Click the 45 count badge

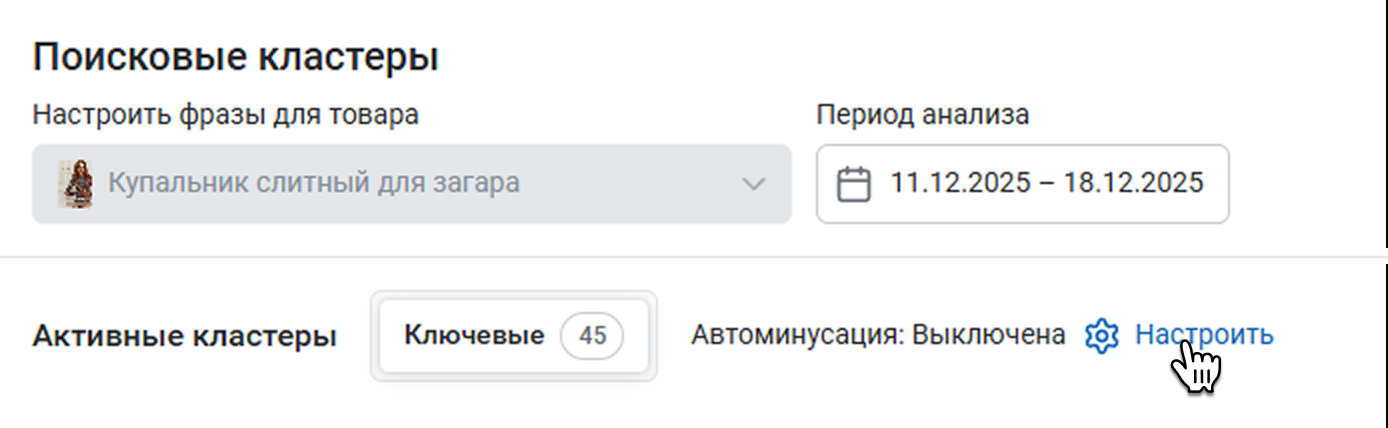pyautogui.click(x=592, y=335)
